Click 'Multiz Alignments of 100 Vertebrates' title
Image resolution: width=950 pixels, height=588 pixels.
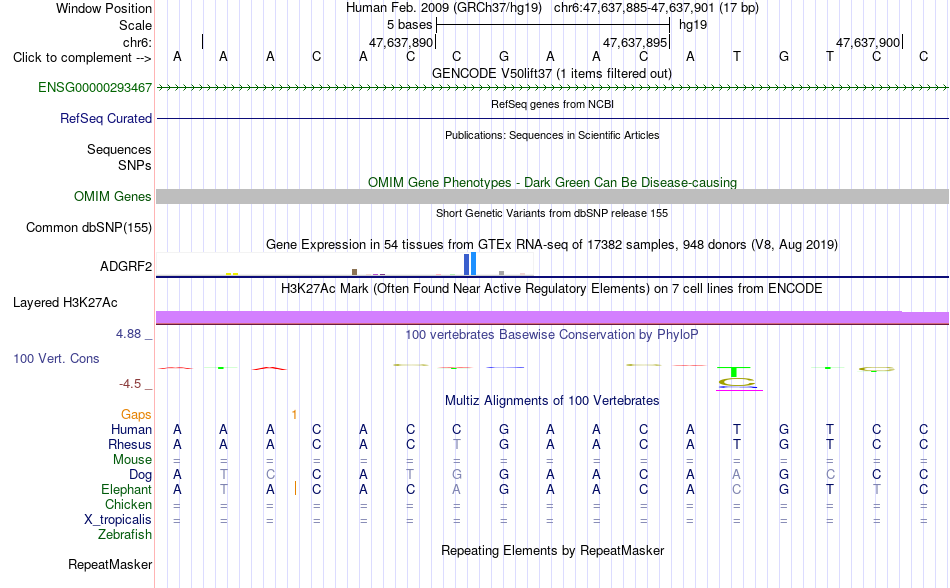552,400
